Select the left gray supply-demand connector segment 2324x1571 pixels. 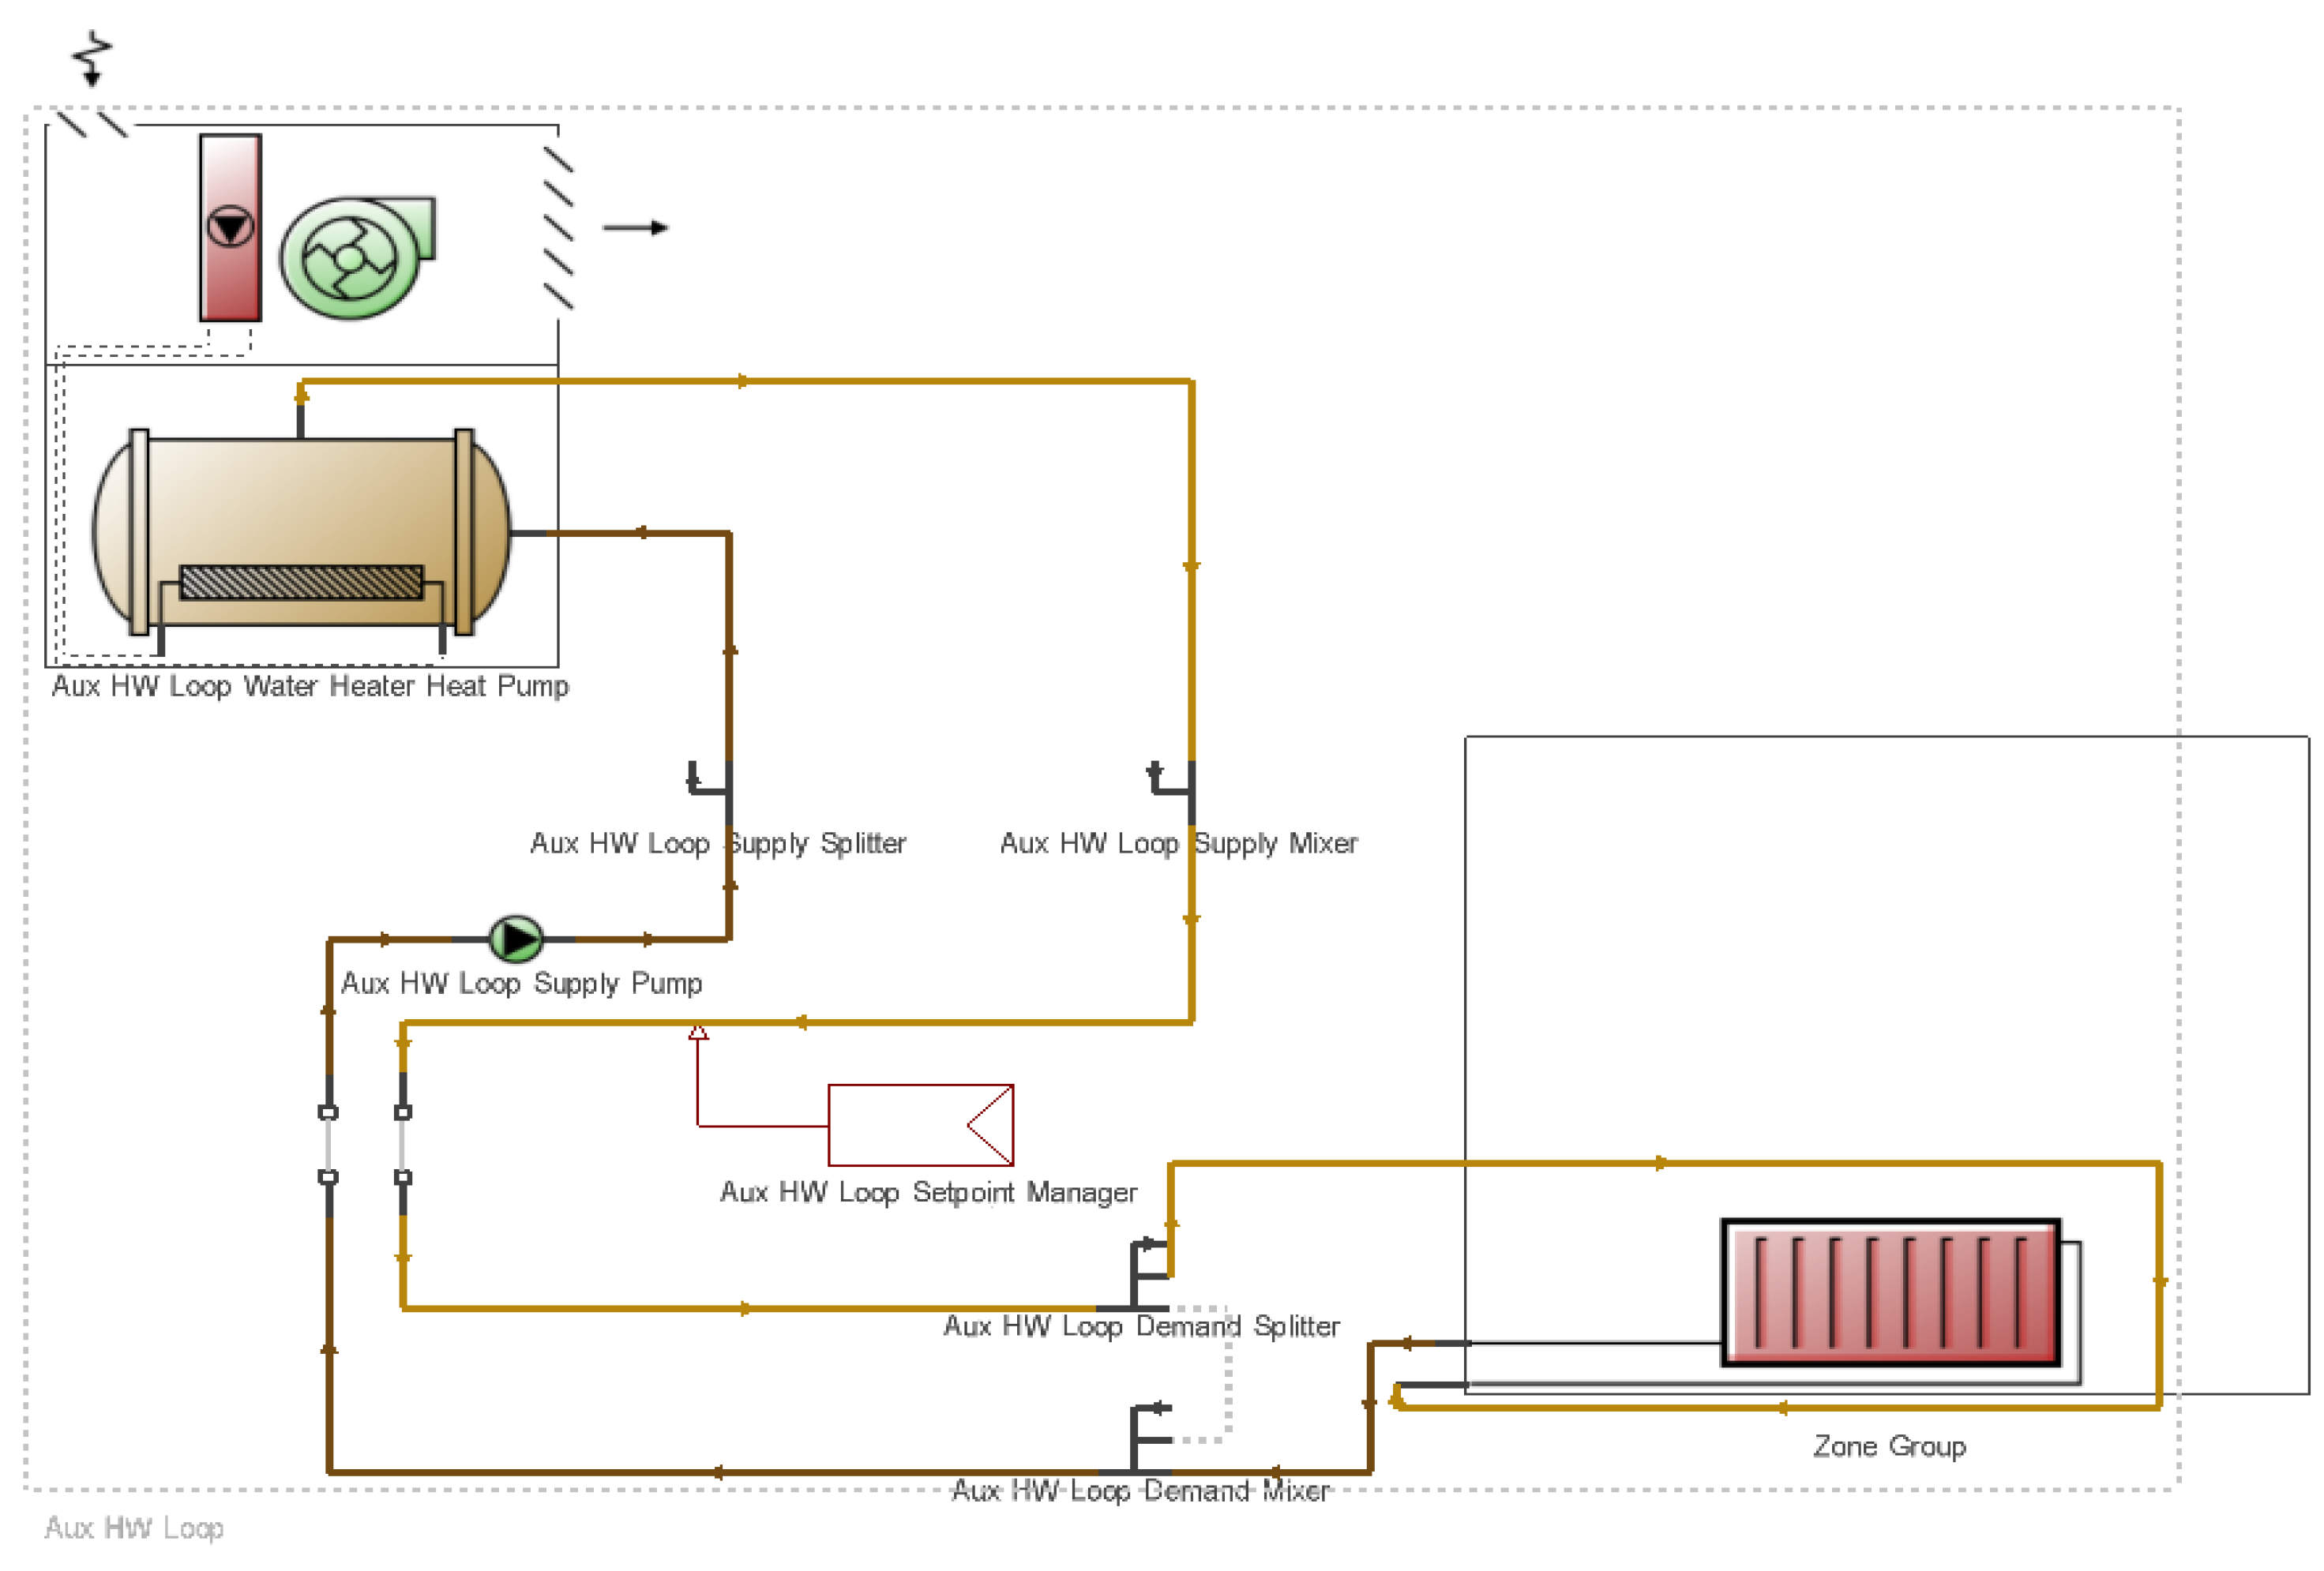(x=328, y=1144)
